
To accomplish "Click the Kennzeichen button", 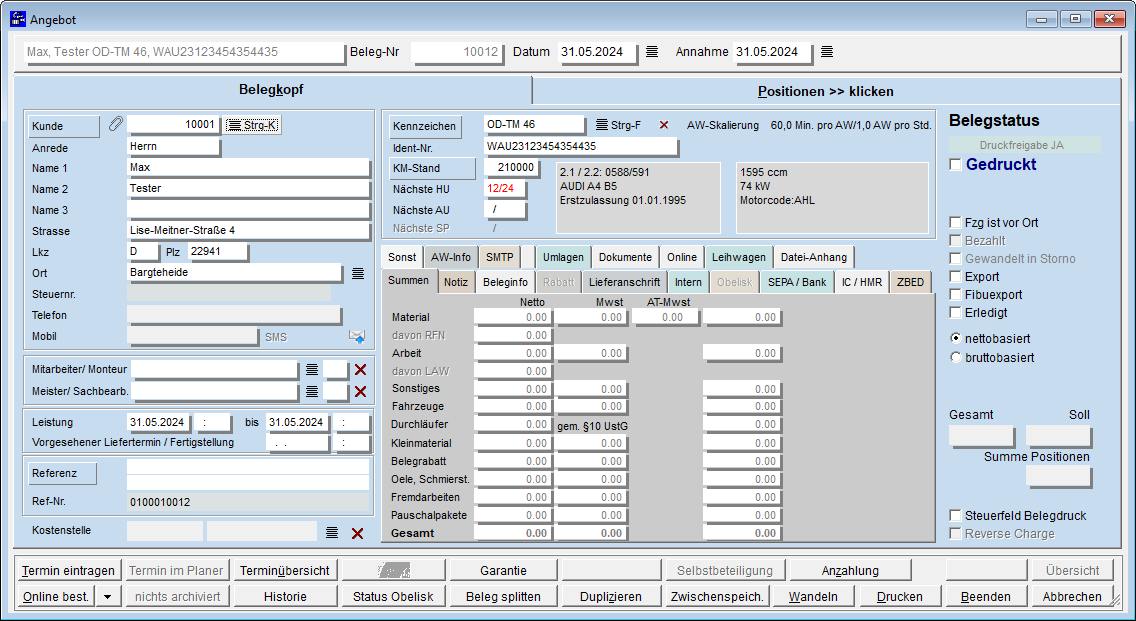I will [425, 126].
